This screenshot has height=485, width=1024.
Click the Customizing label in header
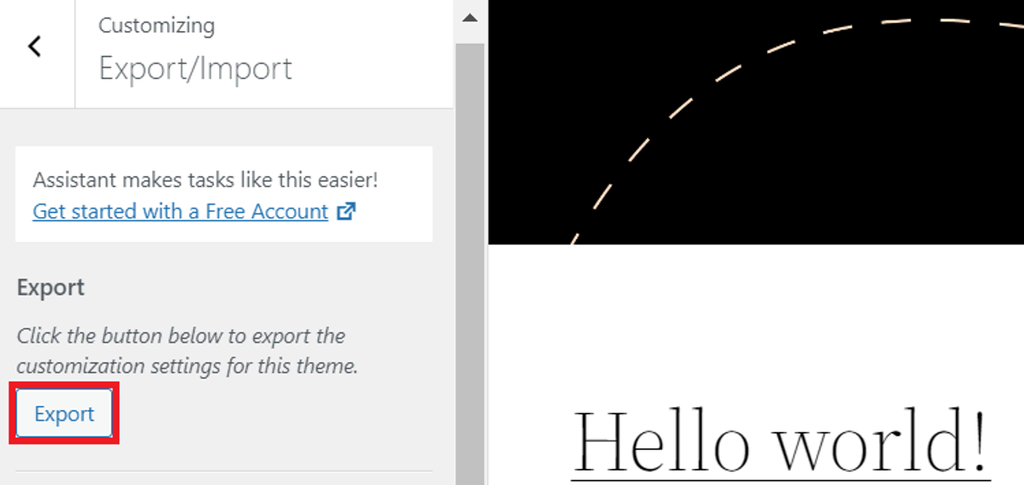point(156,25)
